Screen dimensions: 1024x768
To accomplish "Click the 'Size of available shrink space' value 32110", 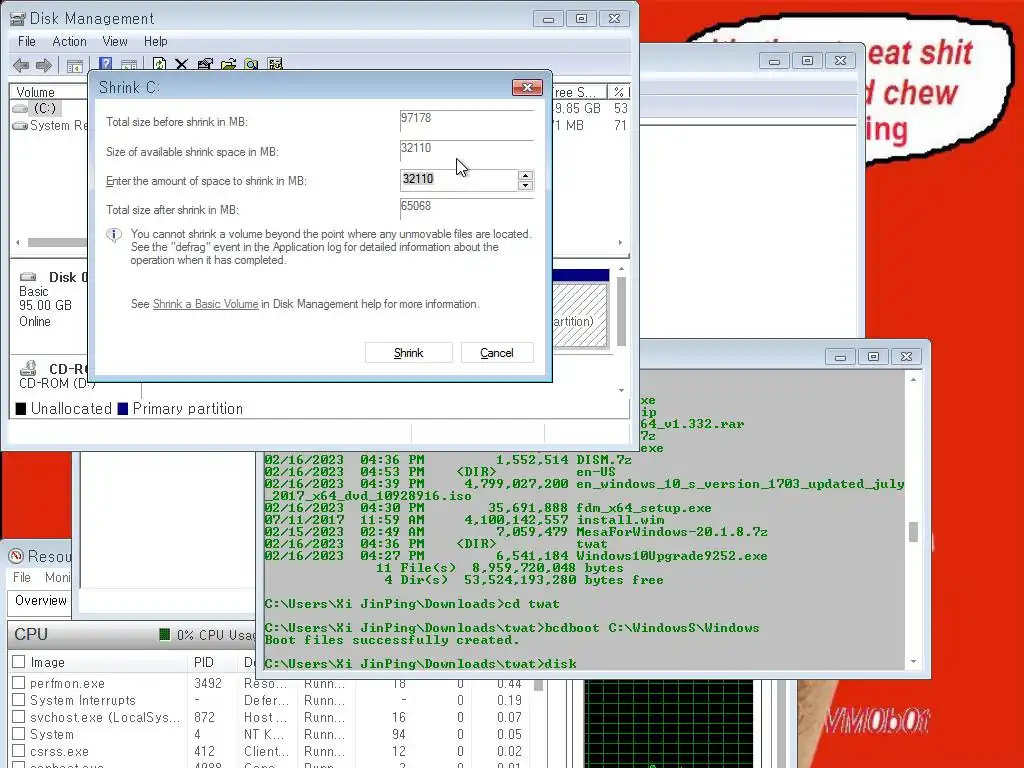I will pos(415,148).
